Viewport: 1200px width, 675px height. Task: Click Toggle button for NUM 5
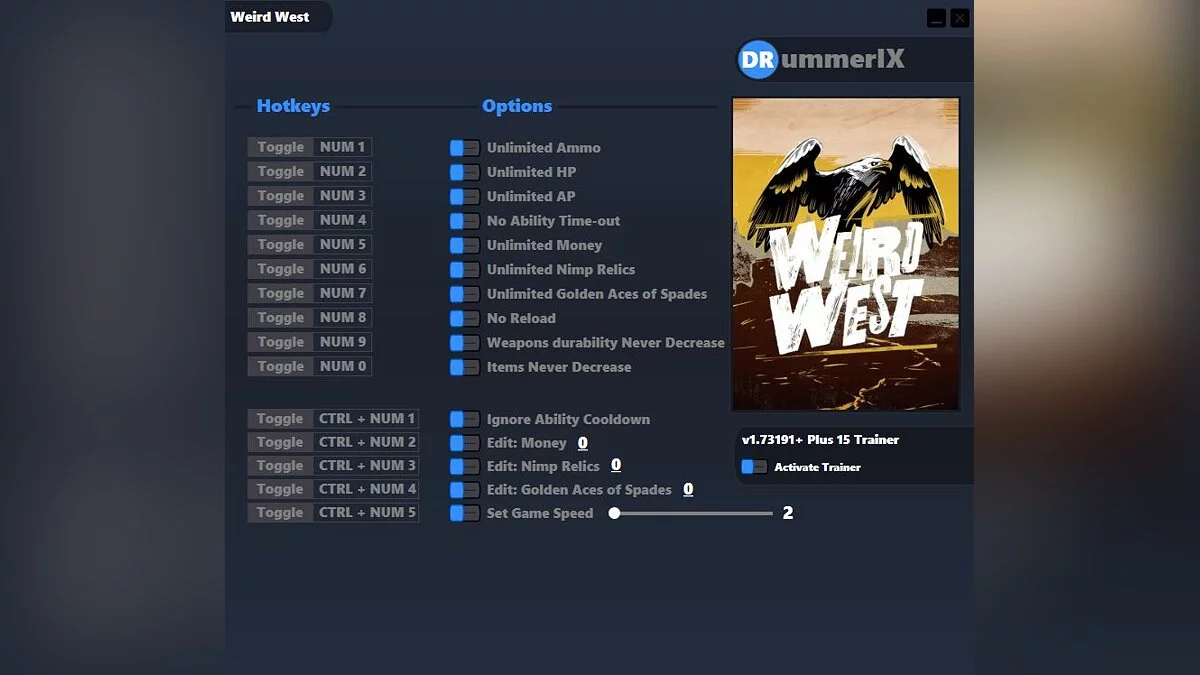coord(280,244)
